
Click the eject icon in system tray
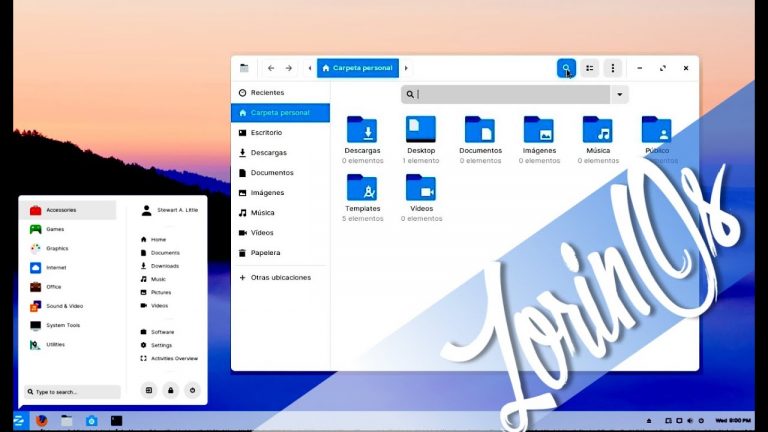click(x=649, y=421)
